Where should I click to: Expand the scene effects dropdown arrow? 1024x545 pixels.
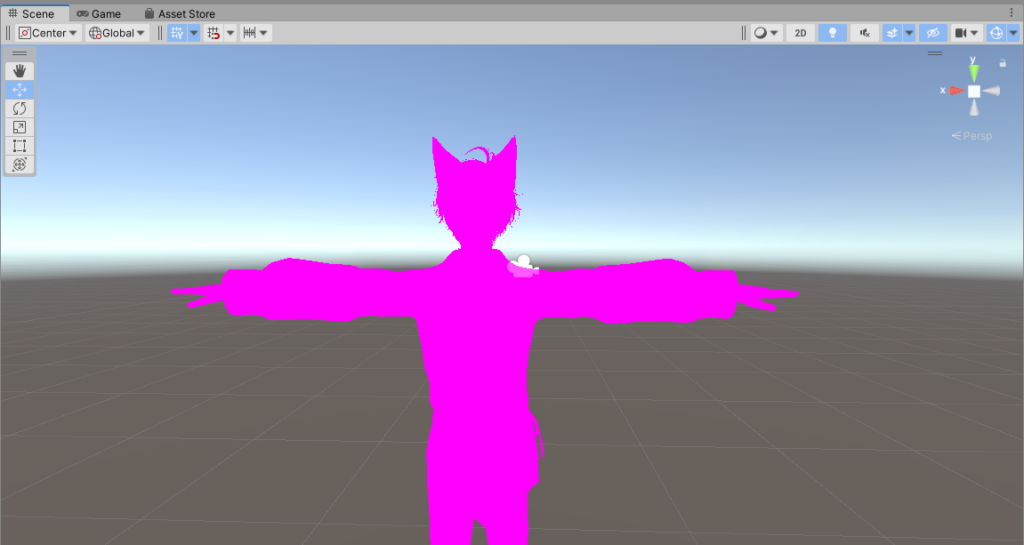coord(908,33)
